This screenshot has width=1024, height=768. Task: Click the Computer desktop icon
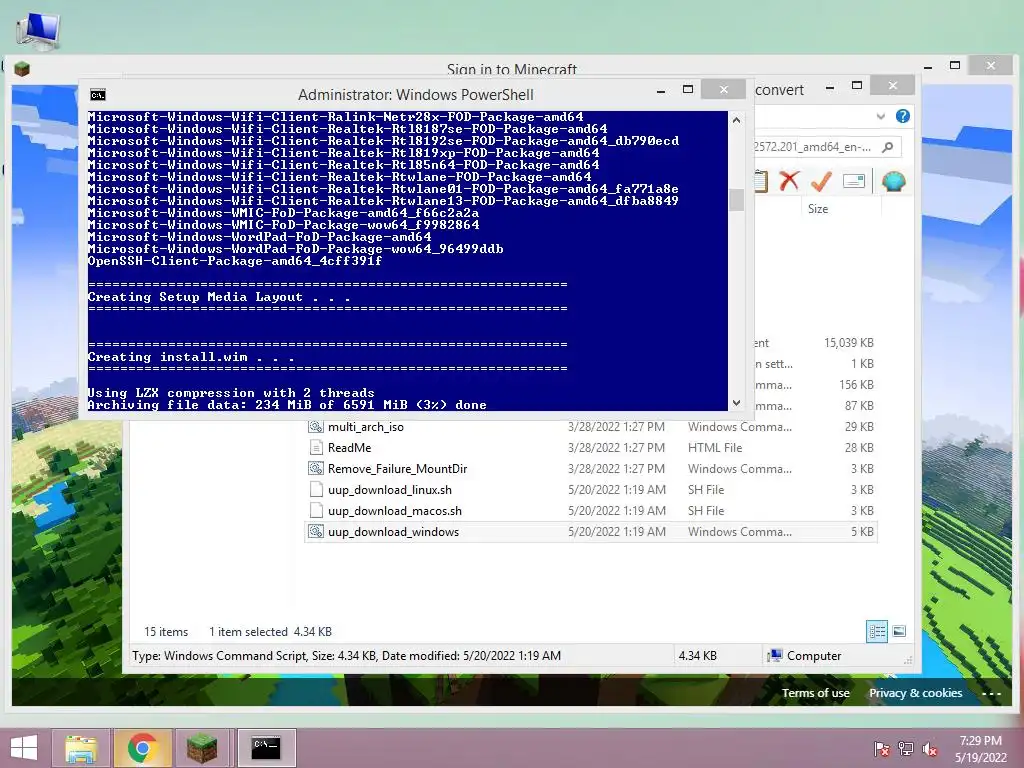pyautogui.click(x=38, y=31)
